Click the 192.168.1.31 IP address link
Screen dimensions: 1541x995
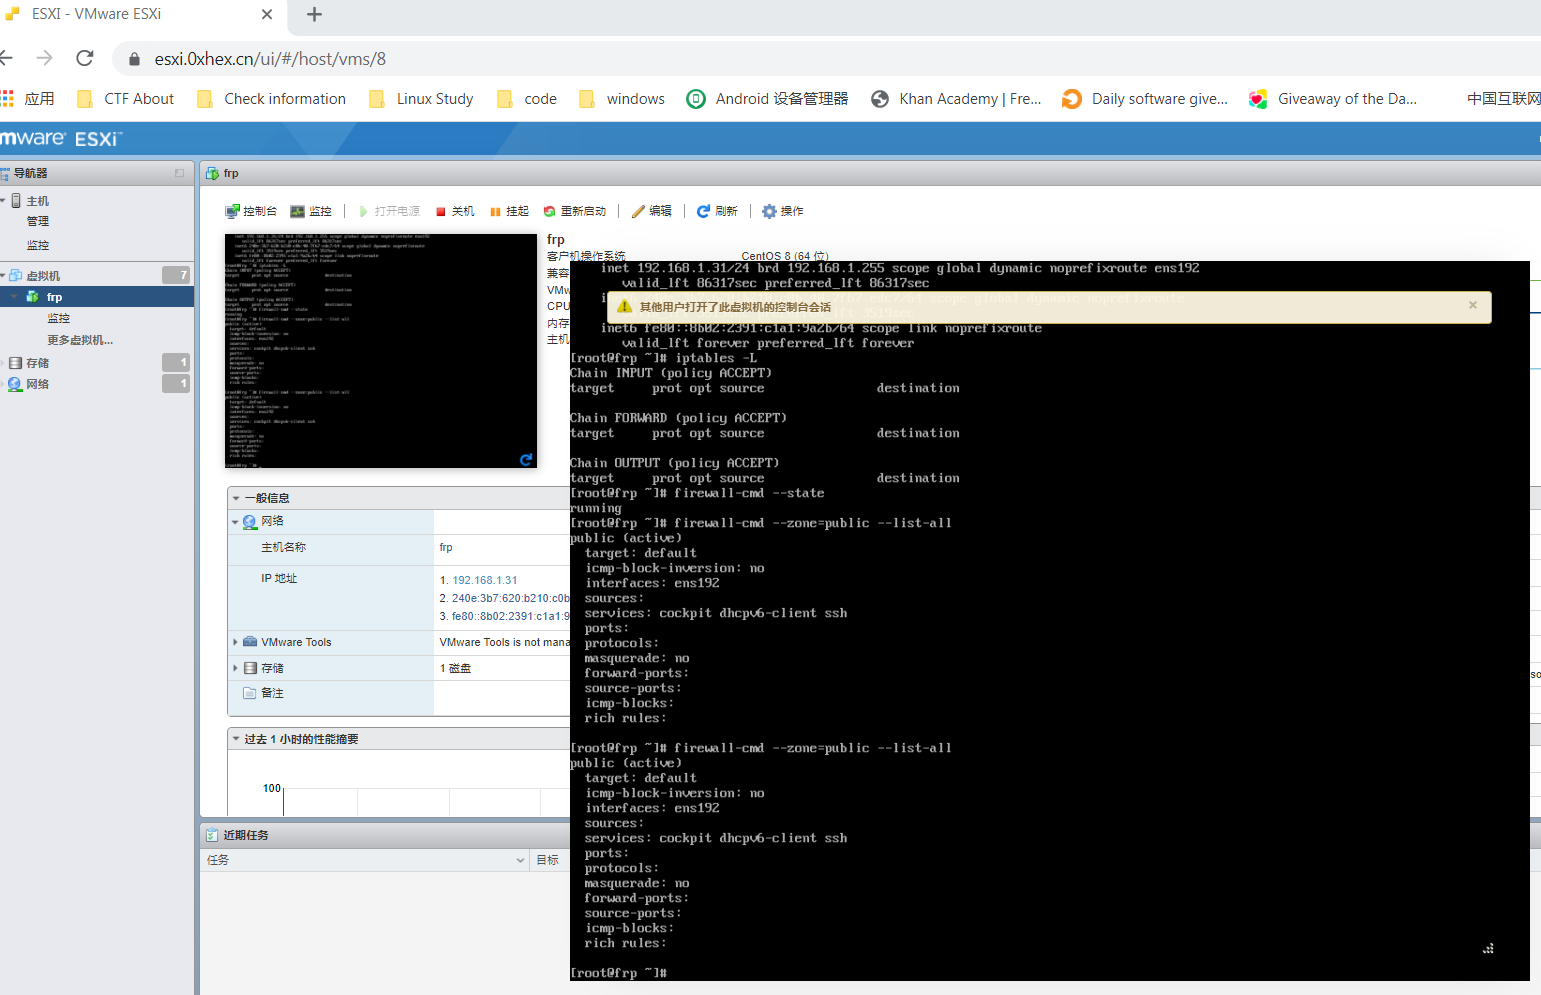(x=485, y=580)
